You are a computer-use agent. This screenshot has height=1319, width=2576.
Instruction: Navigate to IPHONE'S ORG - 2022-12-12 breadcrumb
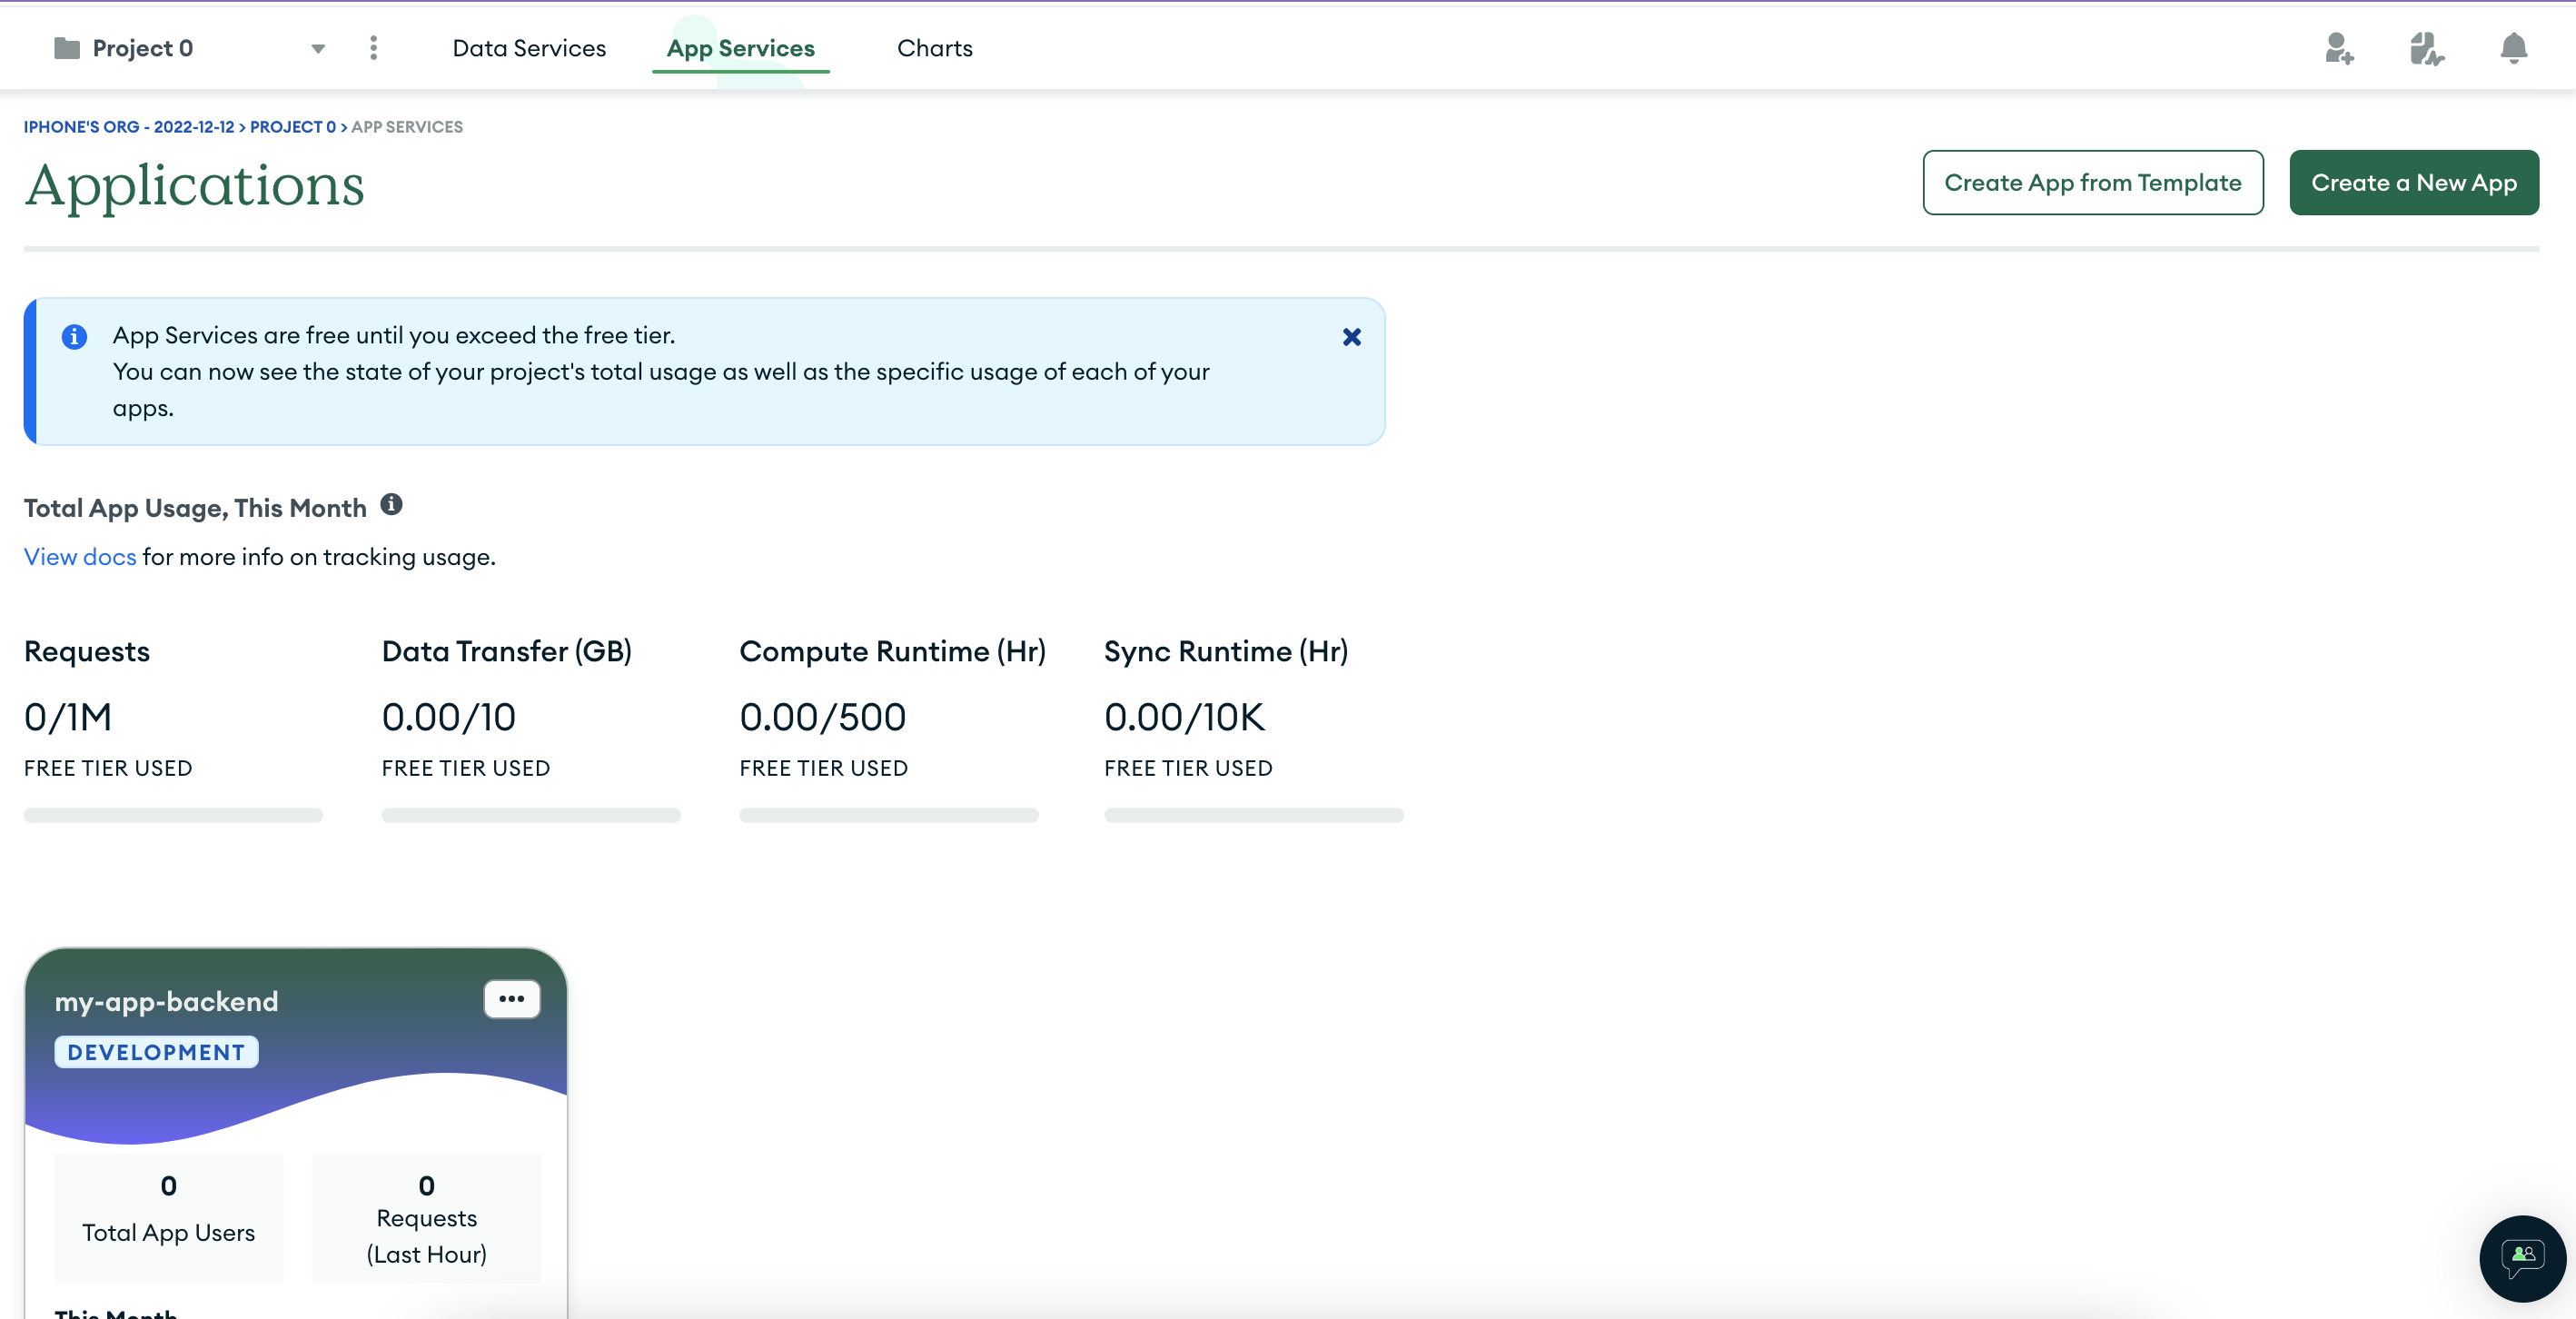coord(129,127)
